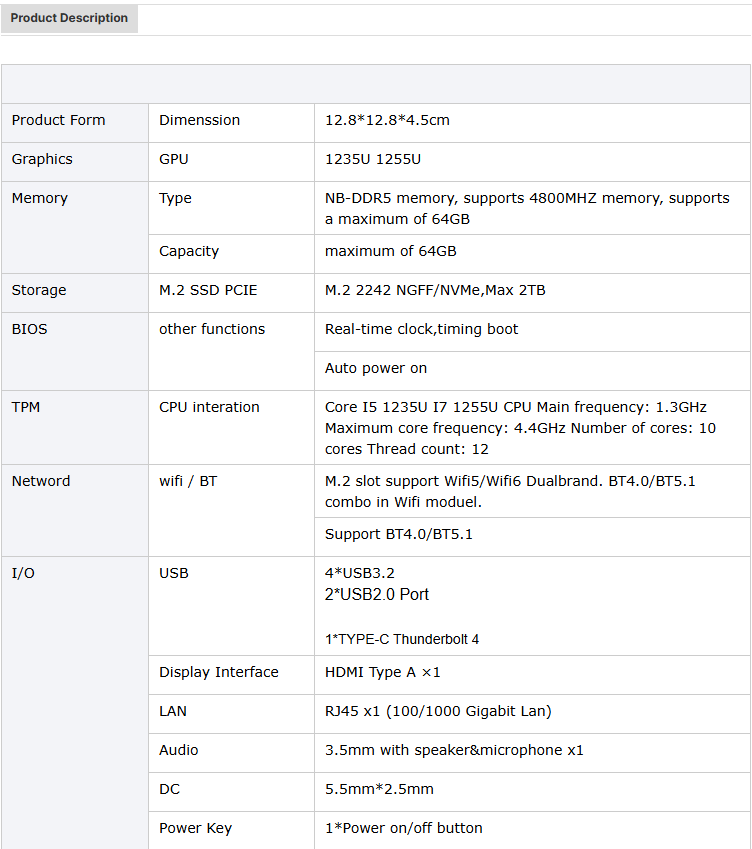This screenshot has width=752, height=849.
Task: Select the wifi / BT label cell
Action: pos(188,481)
